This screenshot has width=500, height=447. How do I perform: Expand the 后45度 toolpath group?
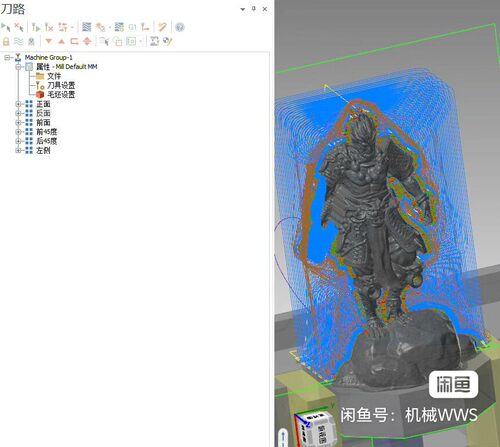19,141
